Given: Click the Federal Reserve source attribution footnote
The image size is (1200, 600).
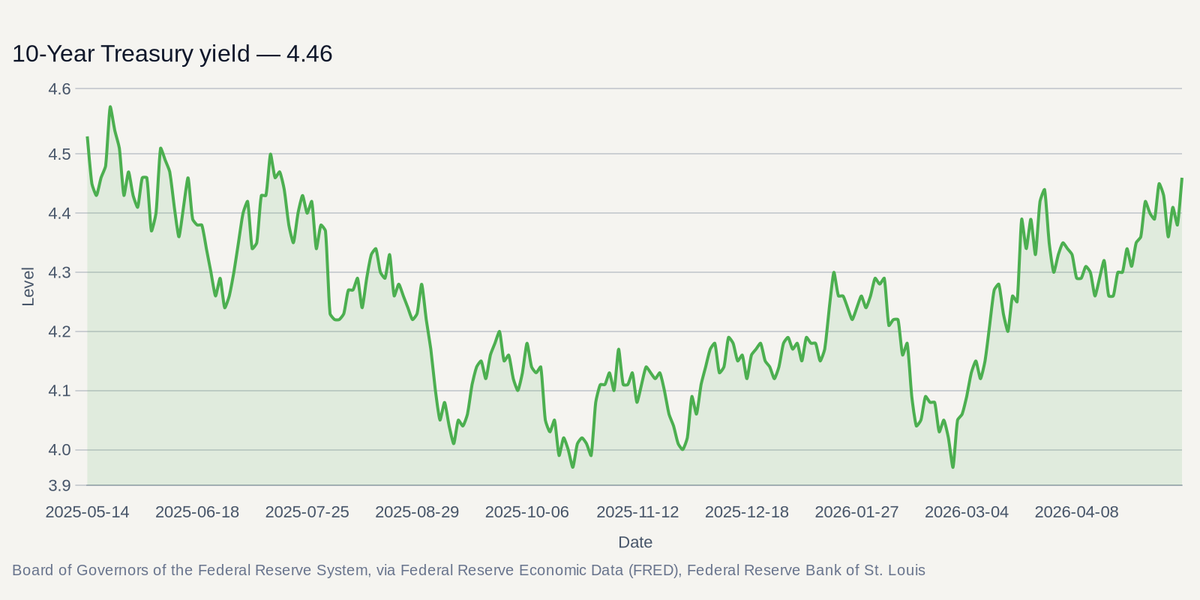Looking at the screenshot, I should tap(469, 570).
